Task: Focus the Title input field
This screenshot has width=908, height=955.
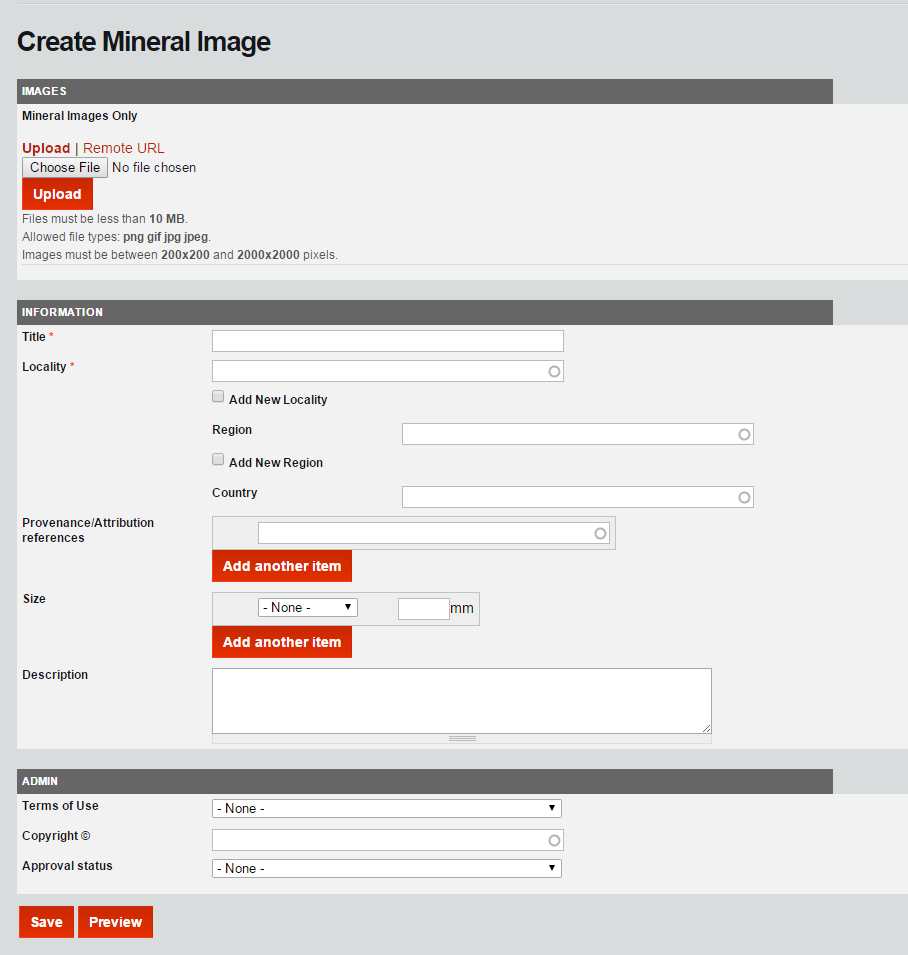Action: [x=388, y=341]
